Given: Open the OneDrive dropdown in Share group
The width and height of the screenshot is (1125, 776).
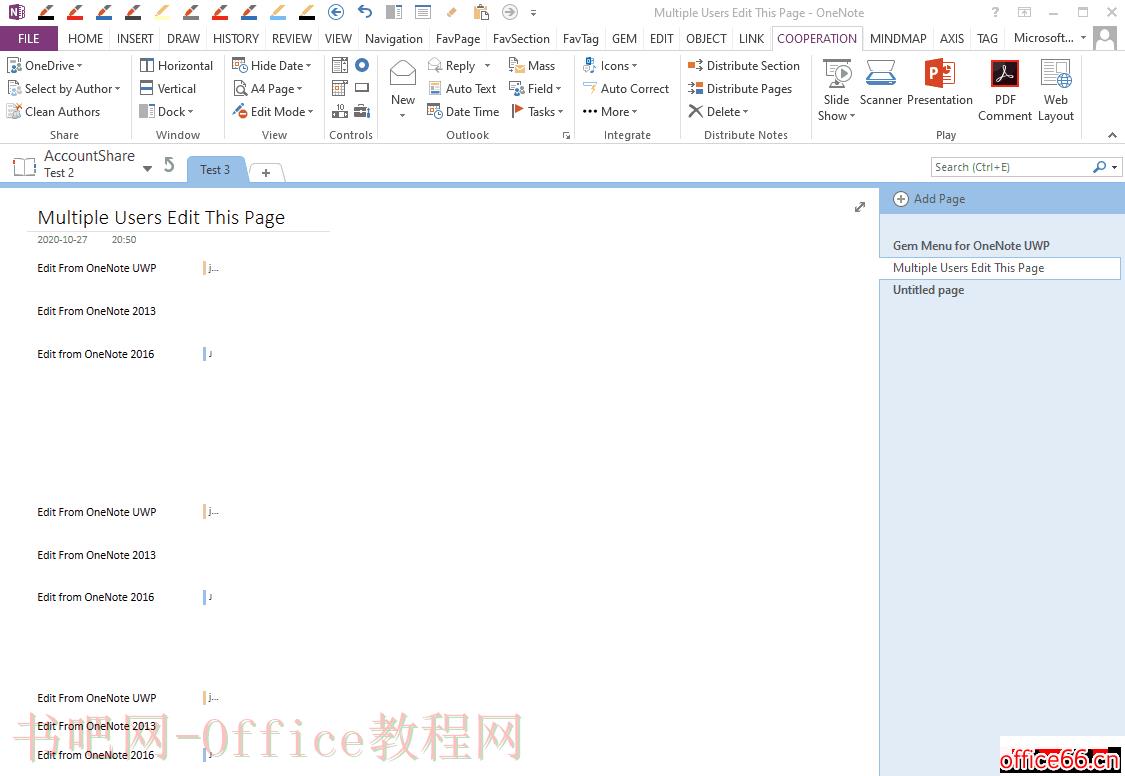Looking at the screenshot, I should point(44,65).
